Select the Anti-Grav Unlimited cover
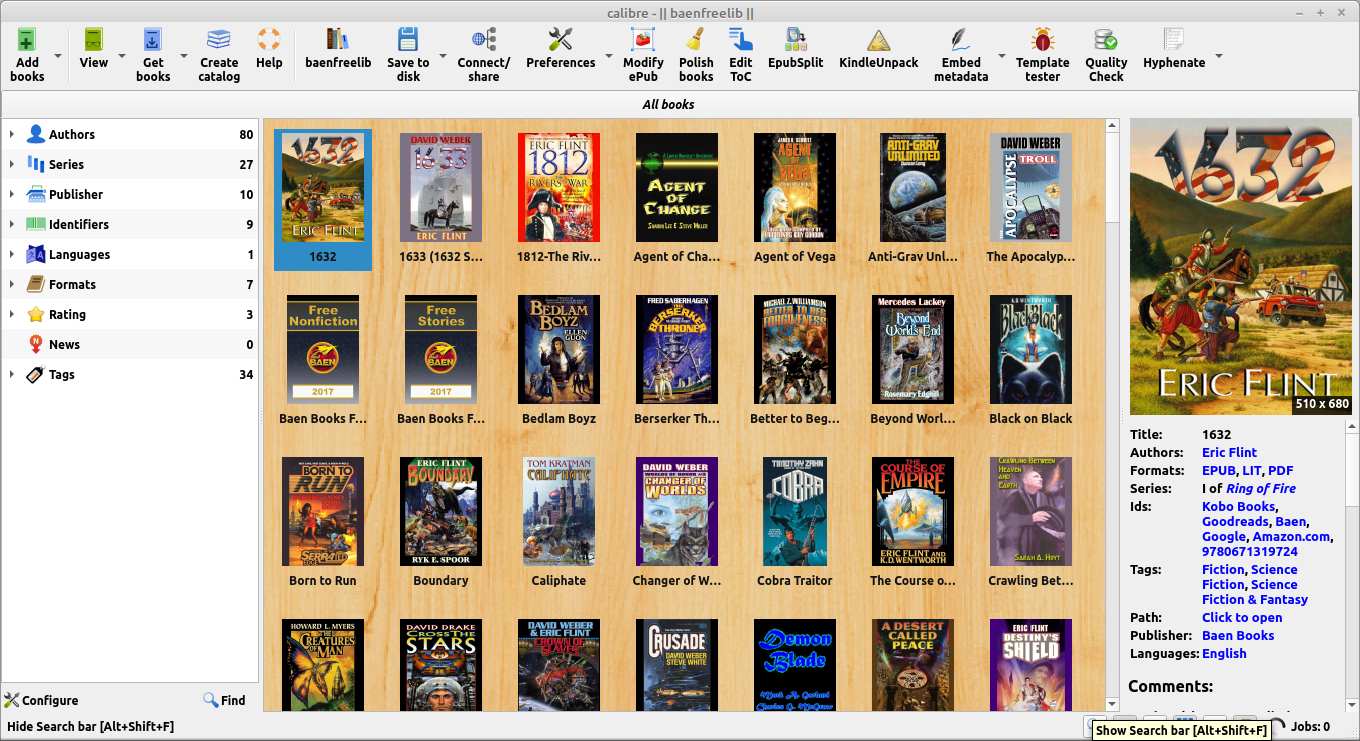The image size is (1360, 741). (x=913, y=188)
